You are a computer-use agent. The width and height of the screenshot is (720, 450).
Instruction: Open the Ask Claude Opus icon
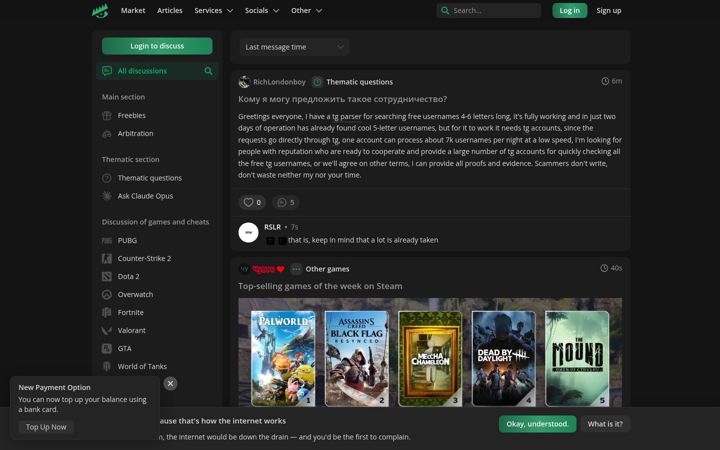[x=107, y=196]
